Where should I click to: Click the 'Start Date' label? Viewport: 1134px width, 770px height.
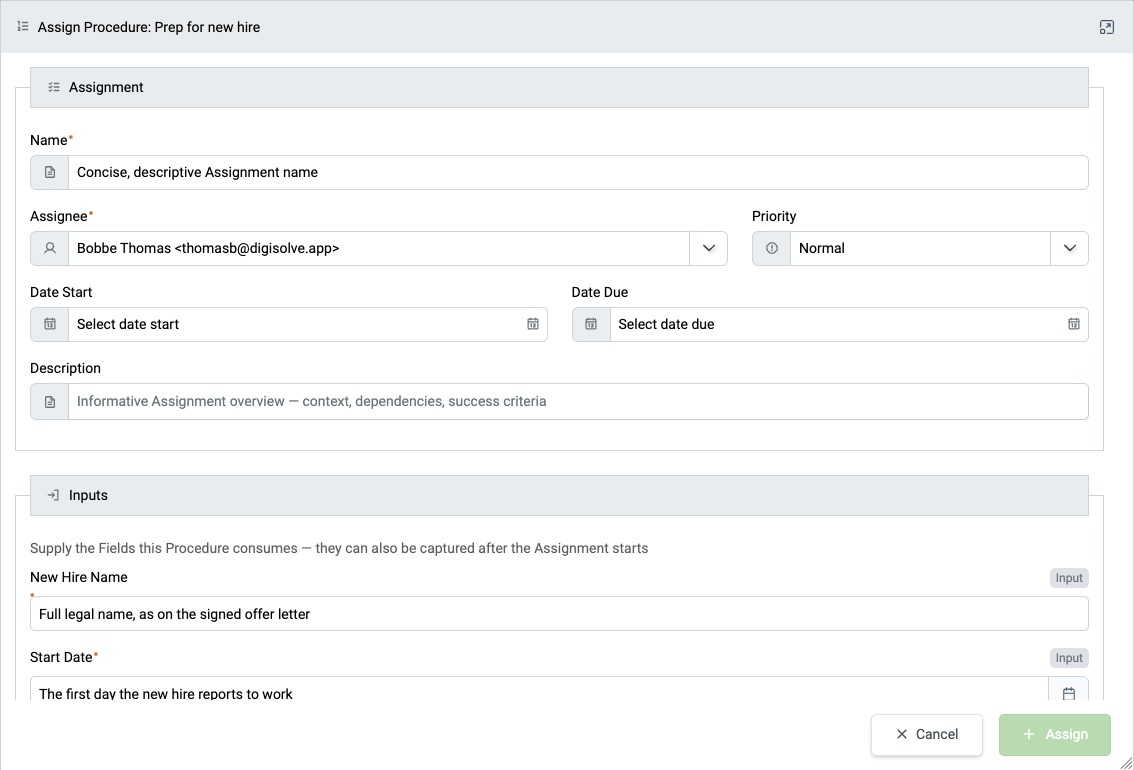61,657
